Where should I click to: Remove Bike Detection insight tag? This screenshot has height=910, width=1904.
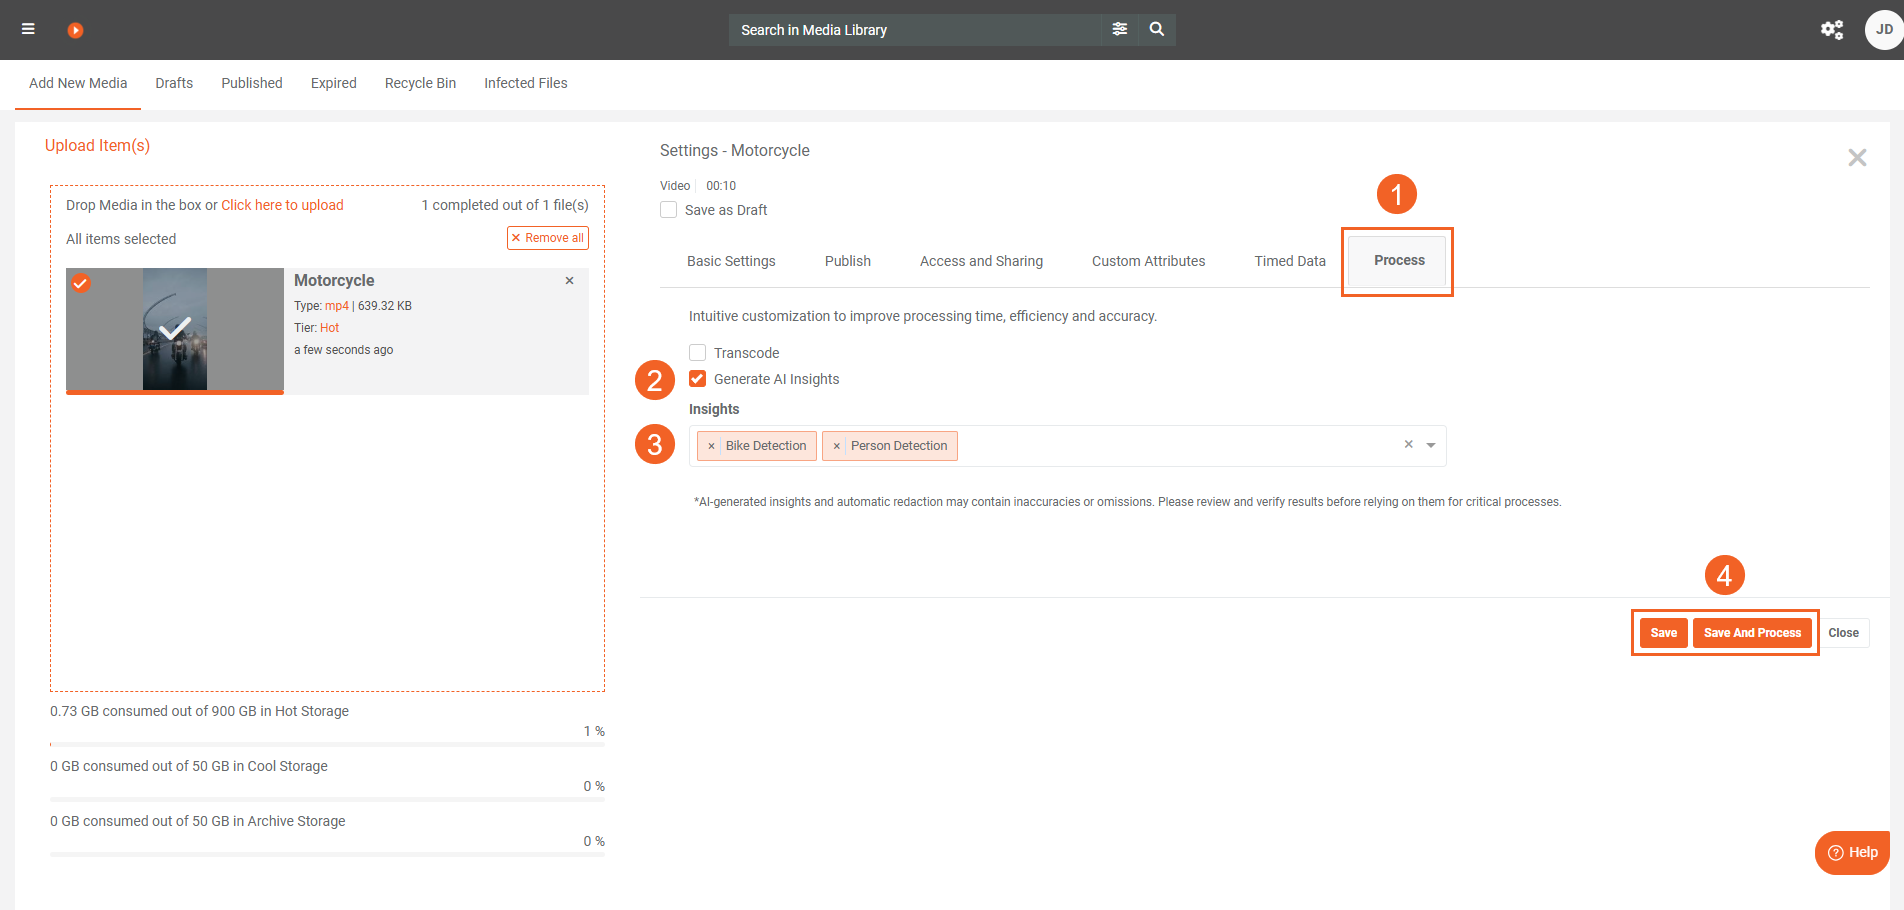[711, 446]
